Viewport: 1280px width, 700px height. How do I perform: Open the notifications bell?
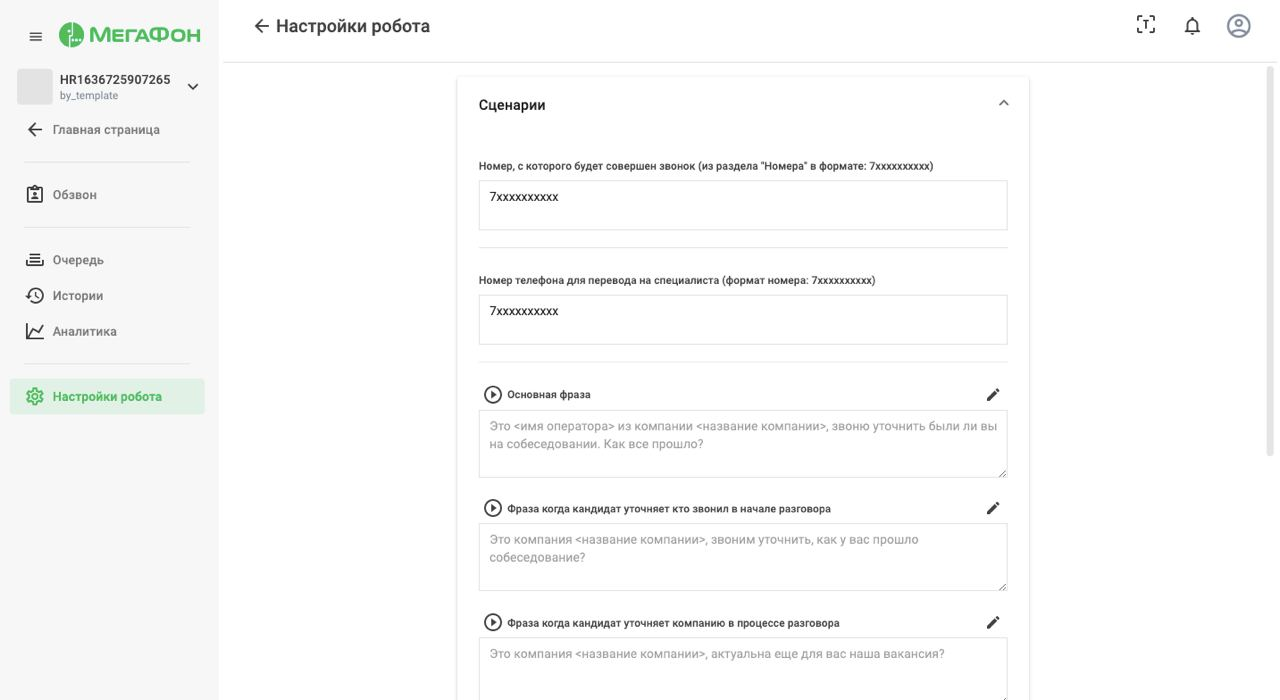pos(1192,26)
